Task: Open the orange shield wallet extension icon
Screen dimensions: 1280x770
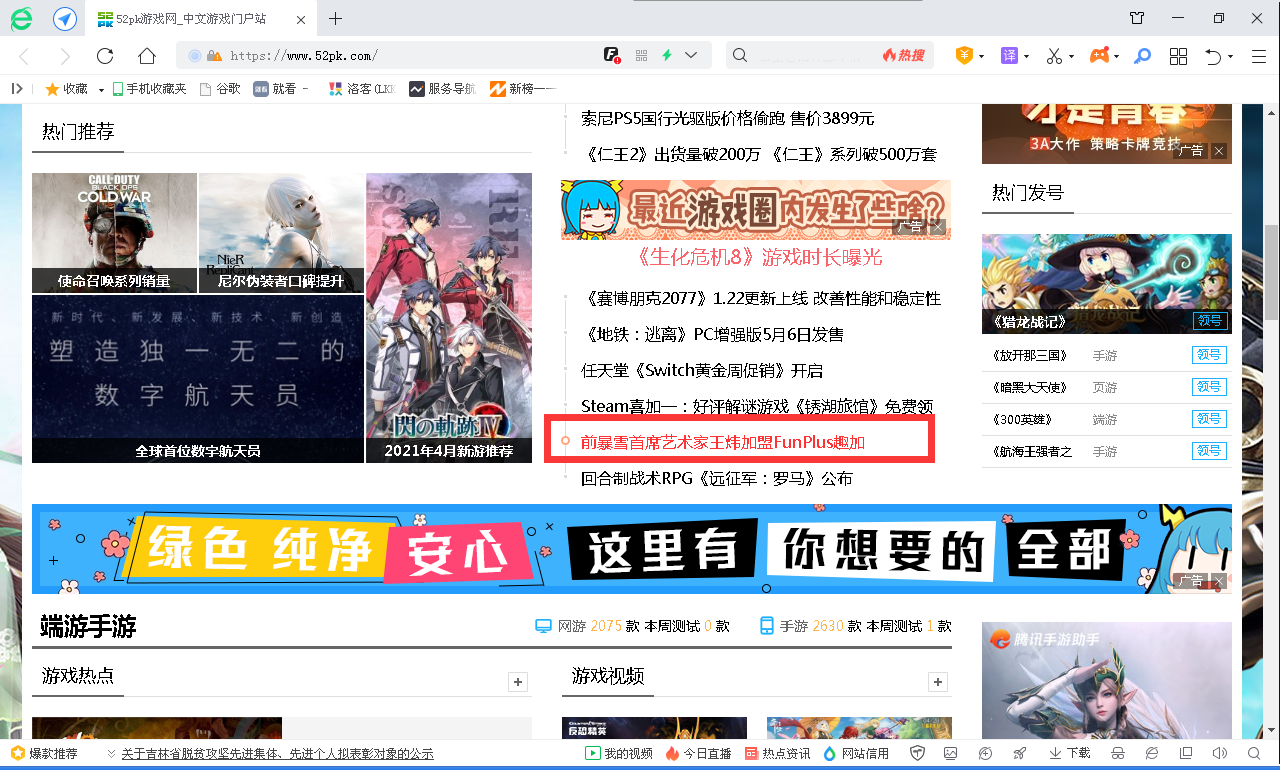Action: (x=963, y=56)
